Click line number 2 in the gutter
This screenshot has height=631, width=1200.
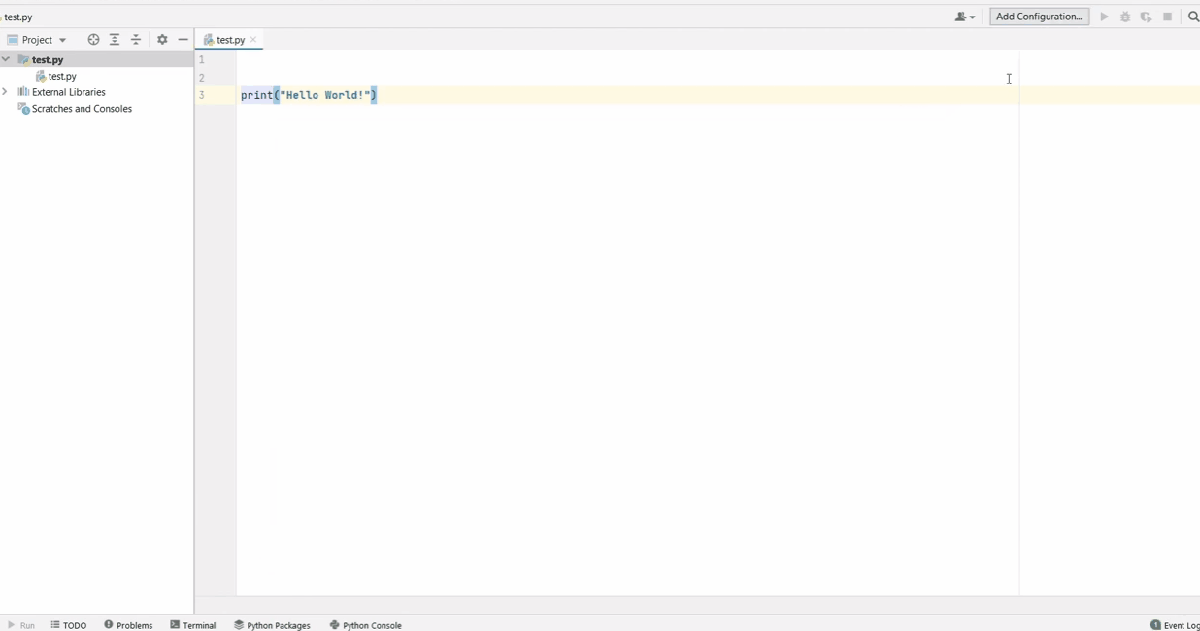202,77
